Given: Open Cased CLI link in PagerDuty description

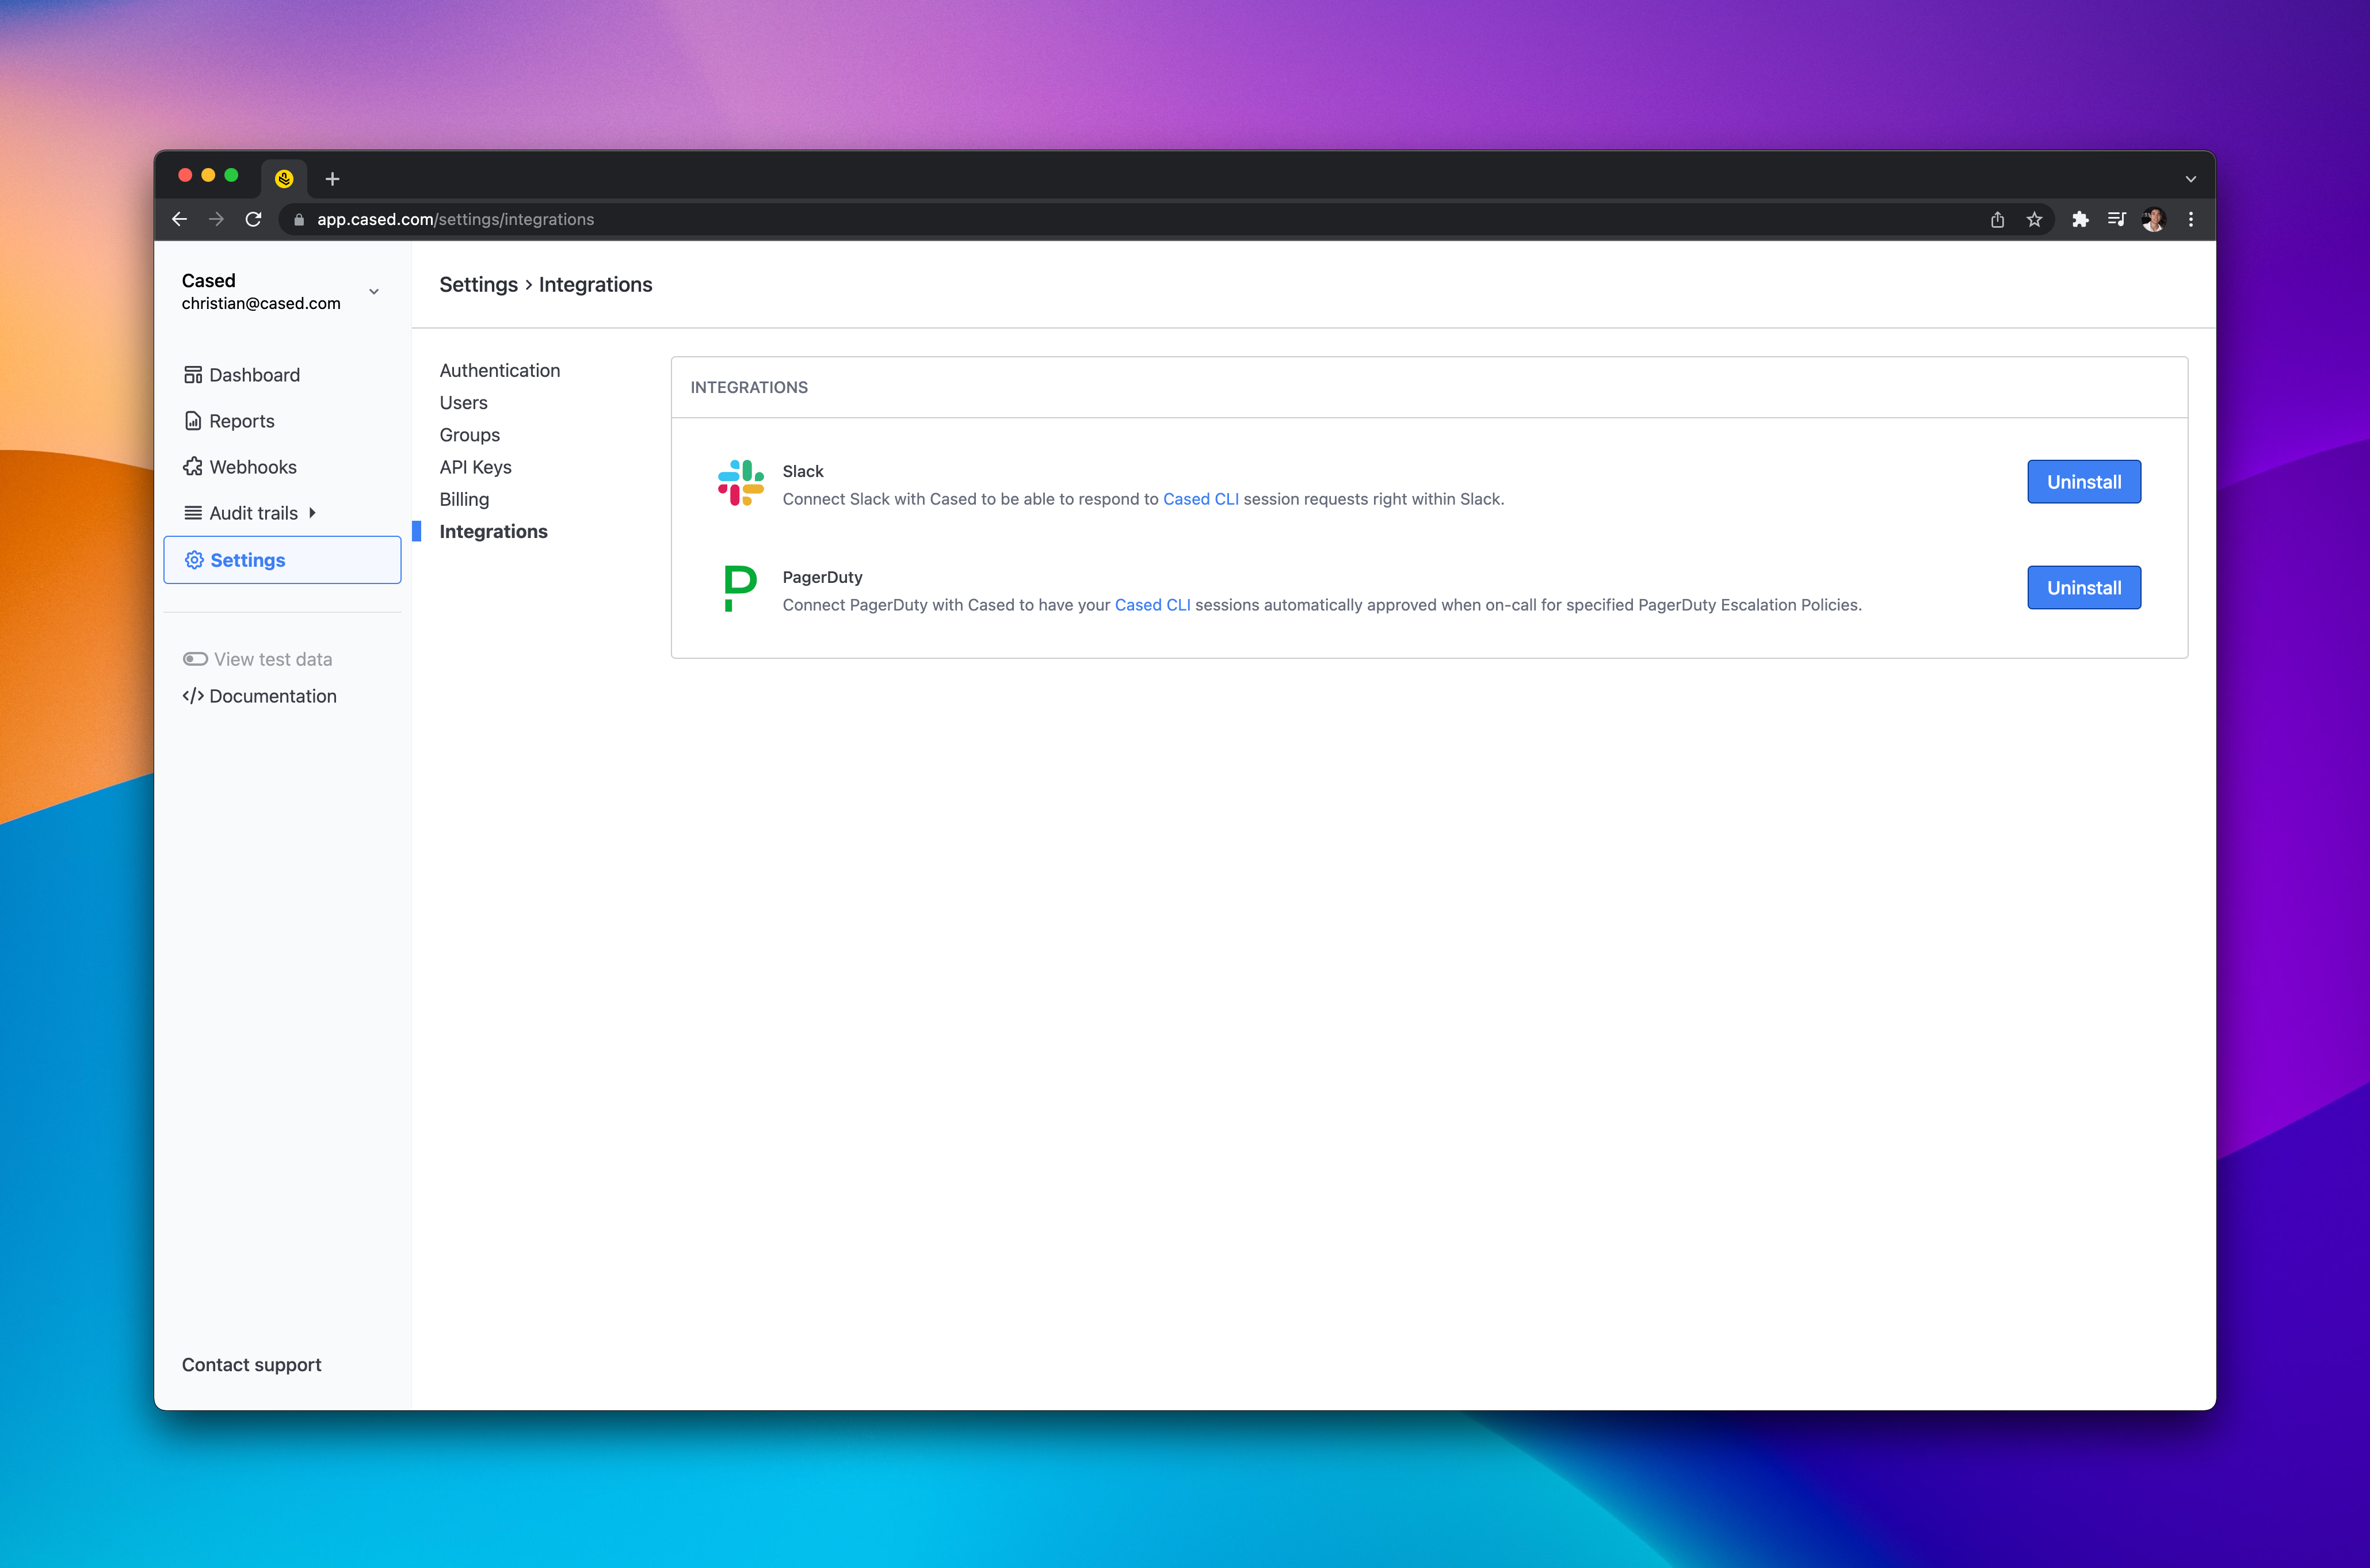Looking at the screenshot, I should click(1152, 605).
